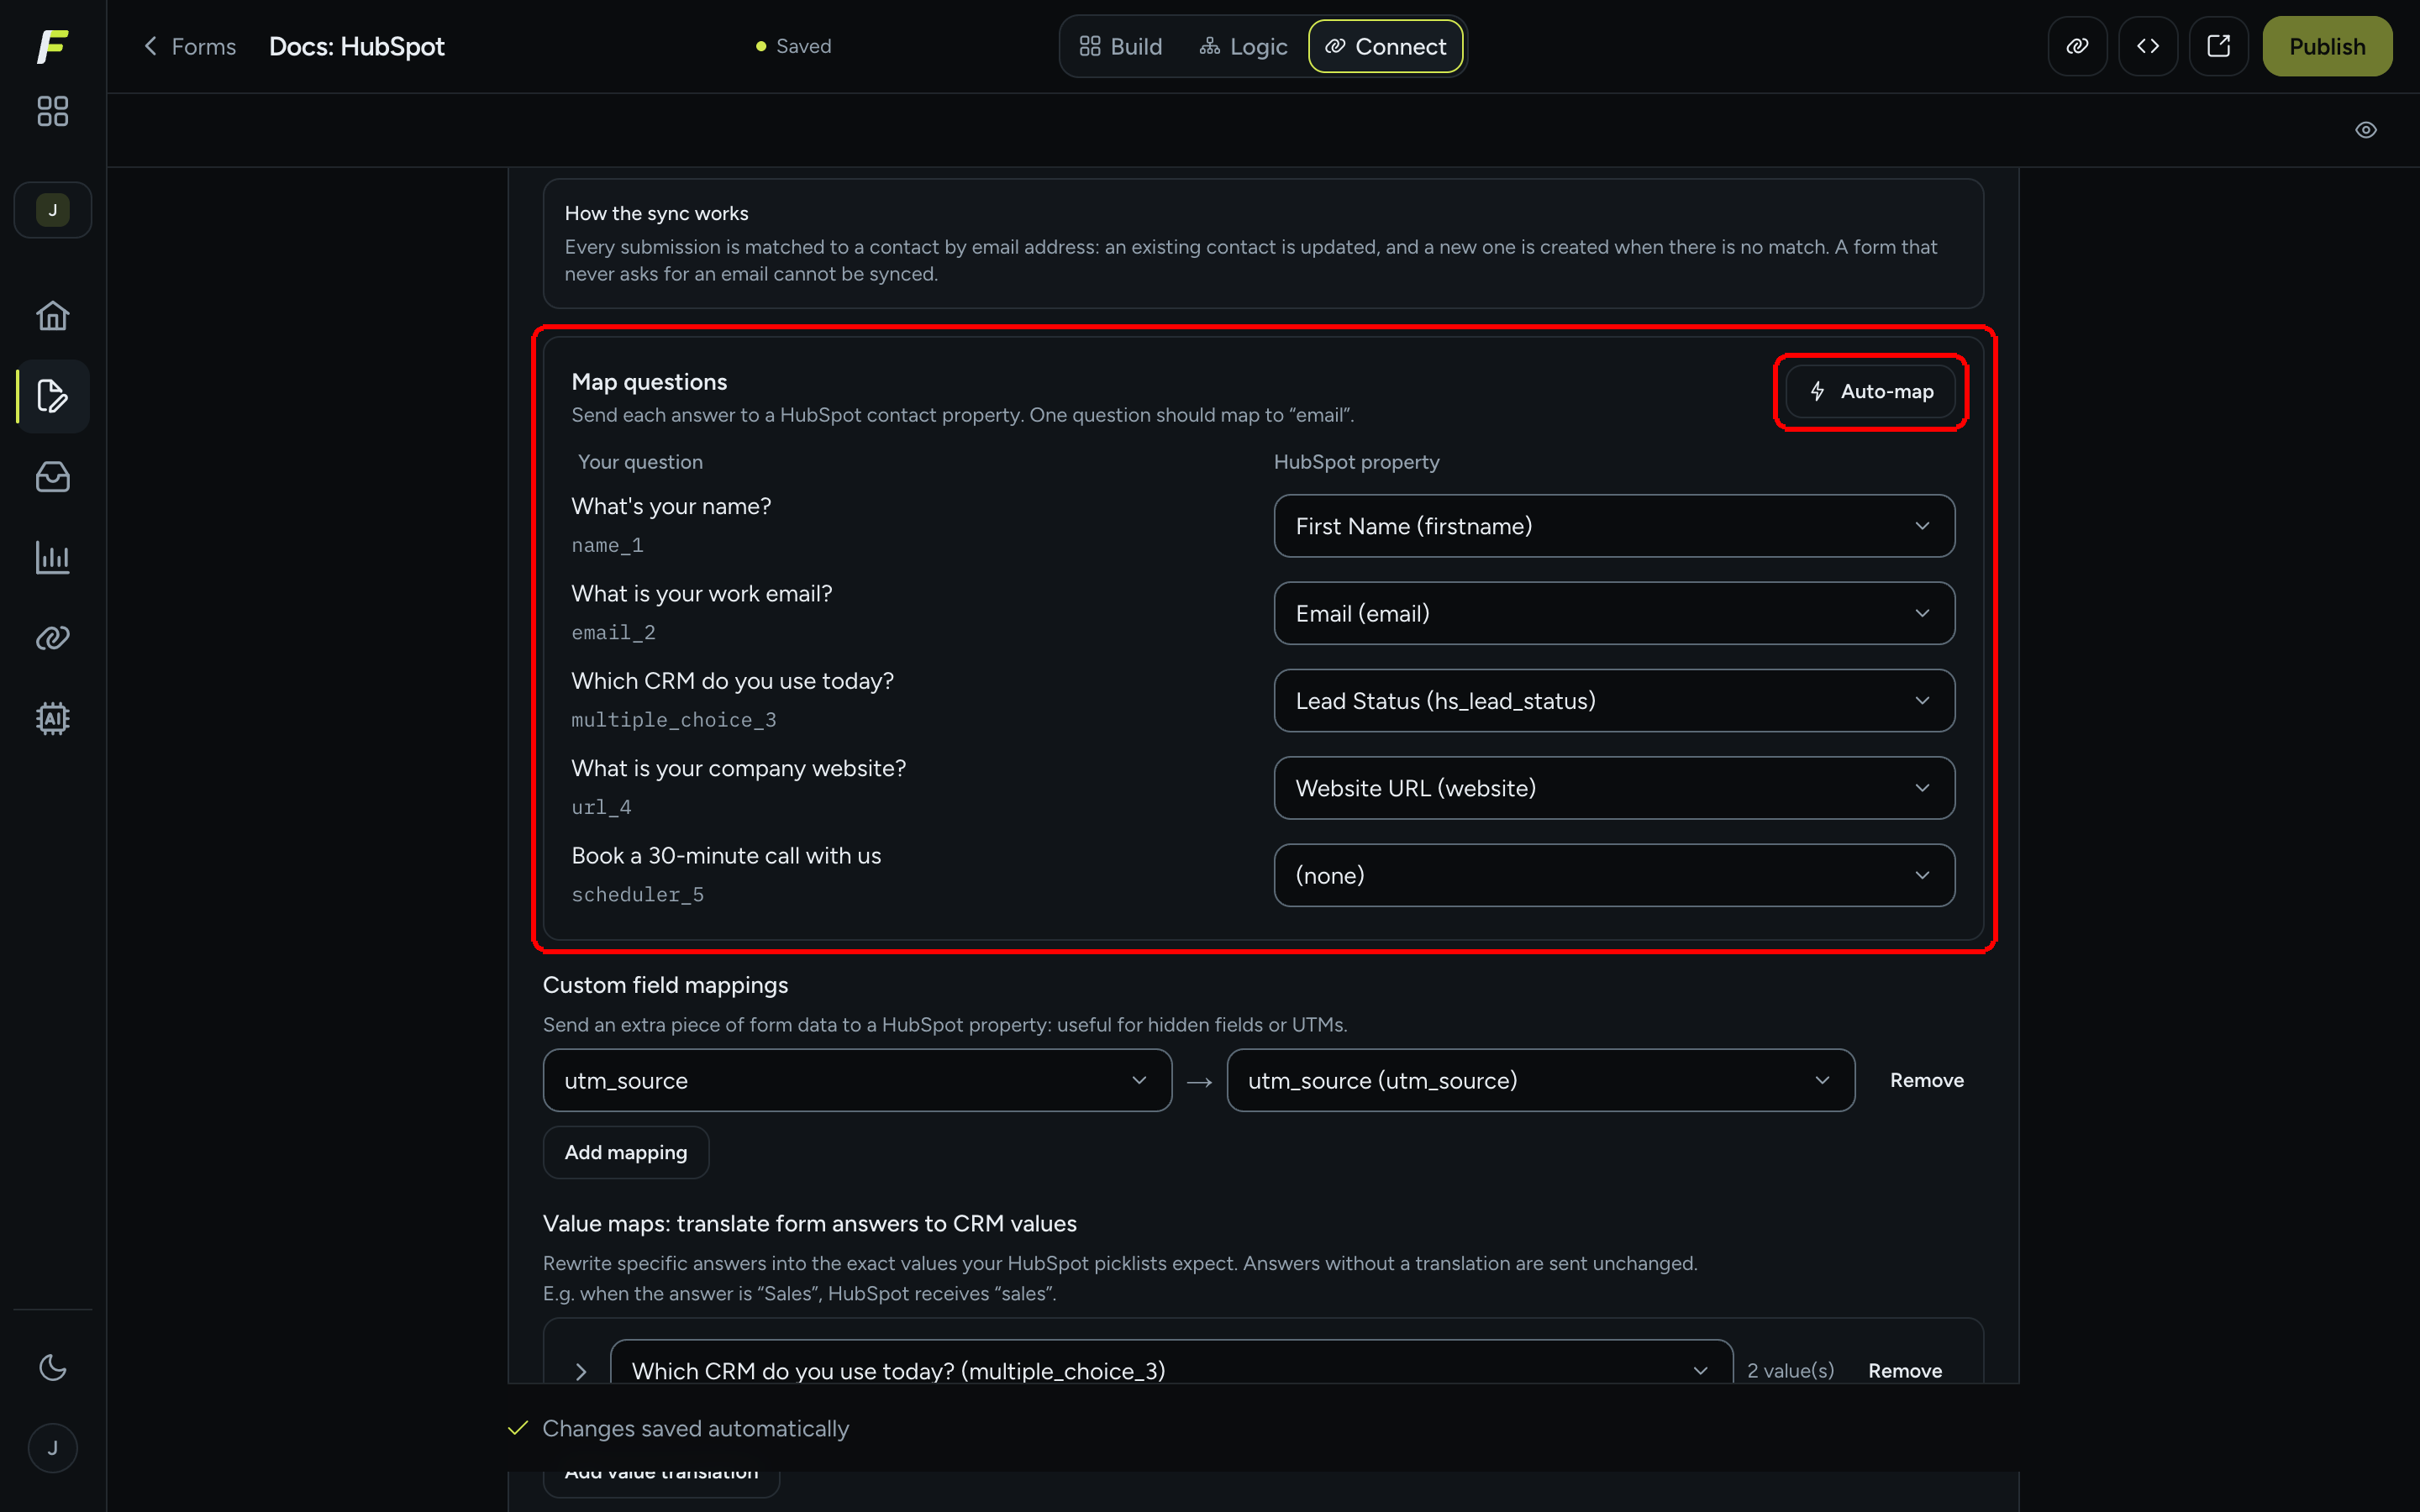Click the "Book a 30-minute call with us" question
Image resolution: width=2420 pixels, height=1512 pixels.
[x=726, y=855]
